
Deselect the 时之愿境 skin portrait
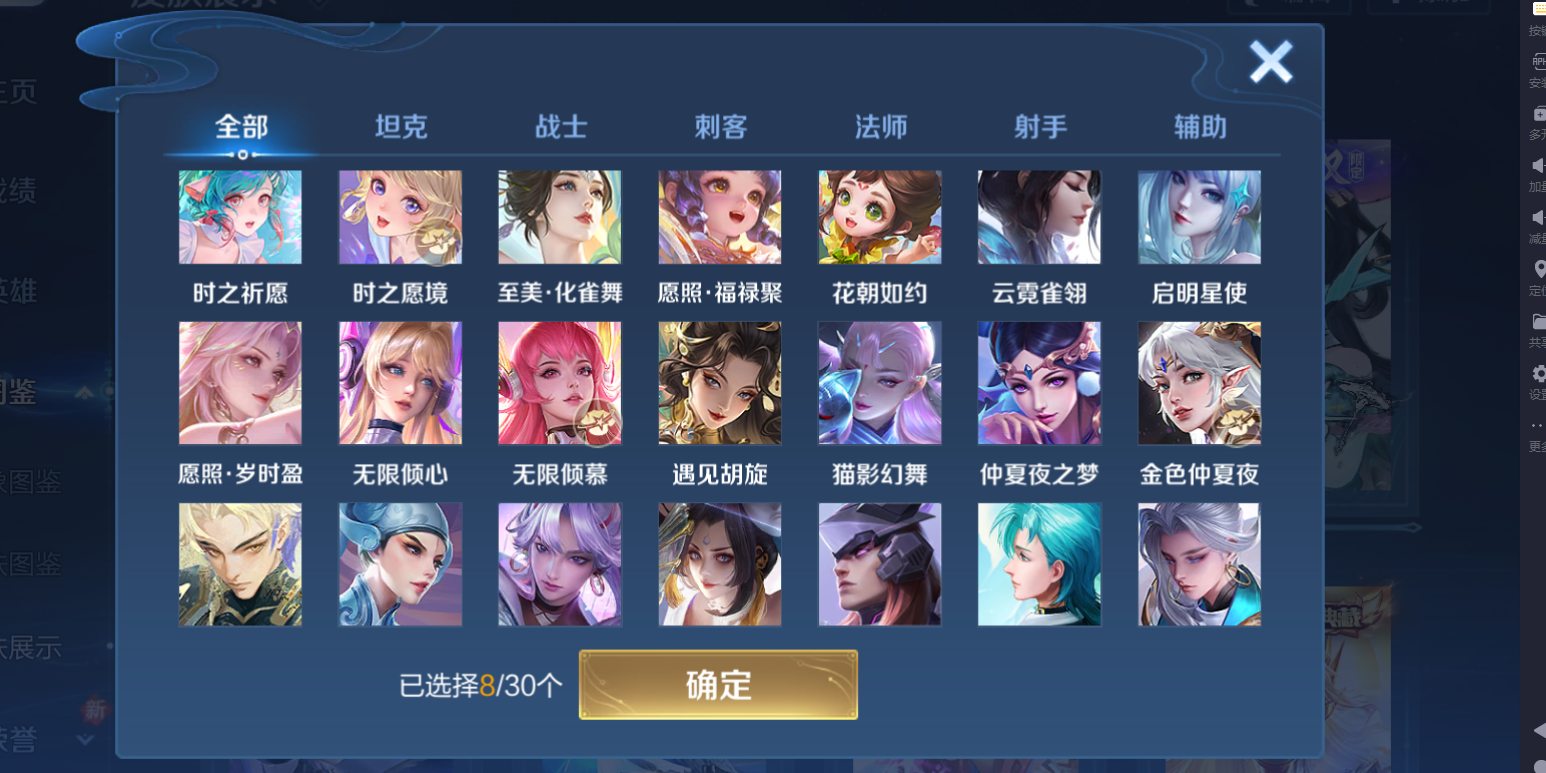point(400,217)
